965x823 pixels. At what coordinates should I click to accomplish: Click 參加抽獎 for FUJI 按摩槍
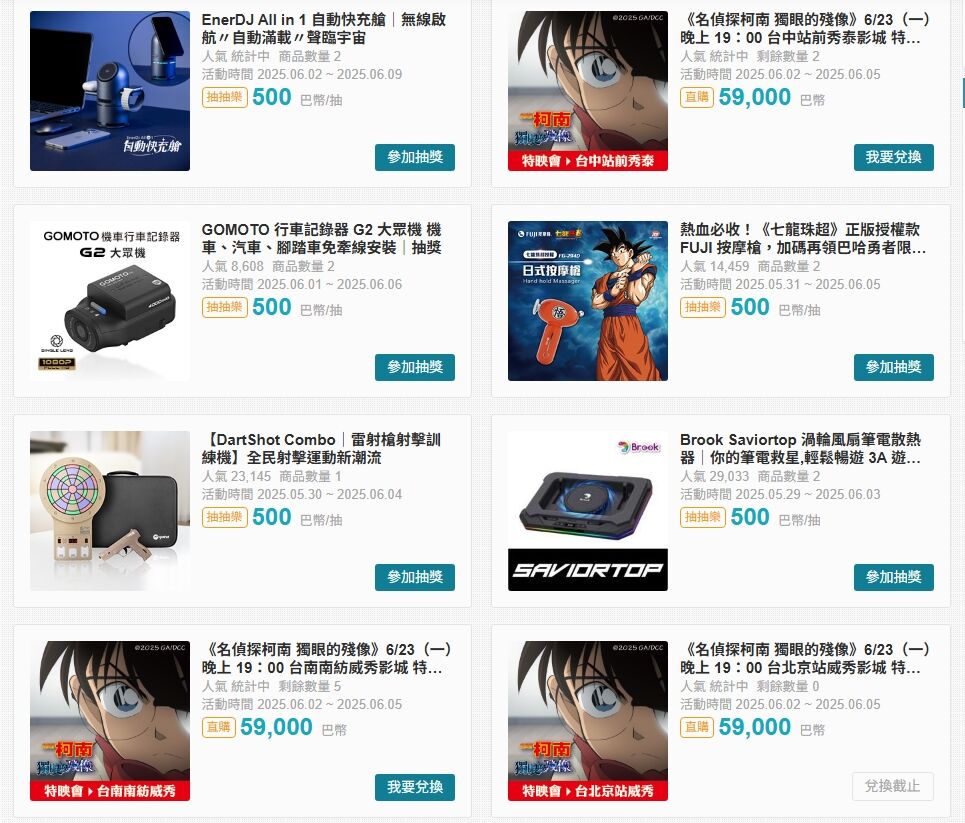click(x=894, y=367)
